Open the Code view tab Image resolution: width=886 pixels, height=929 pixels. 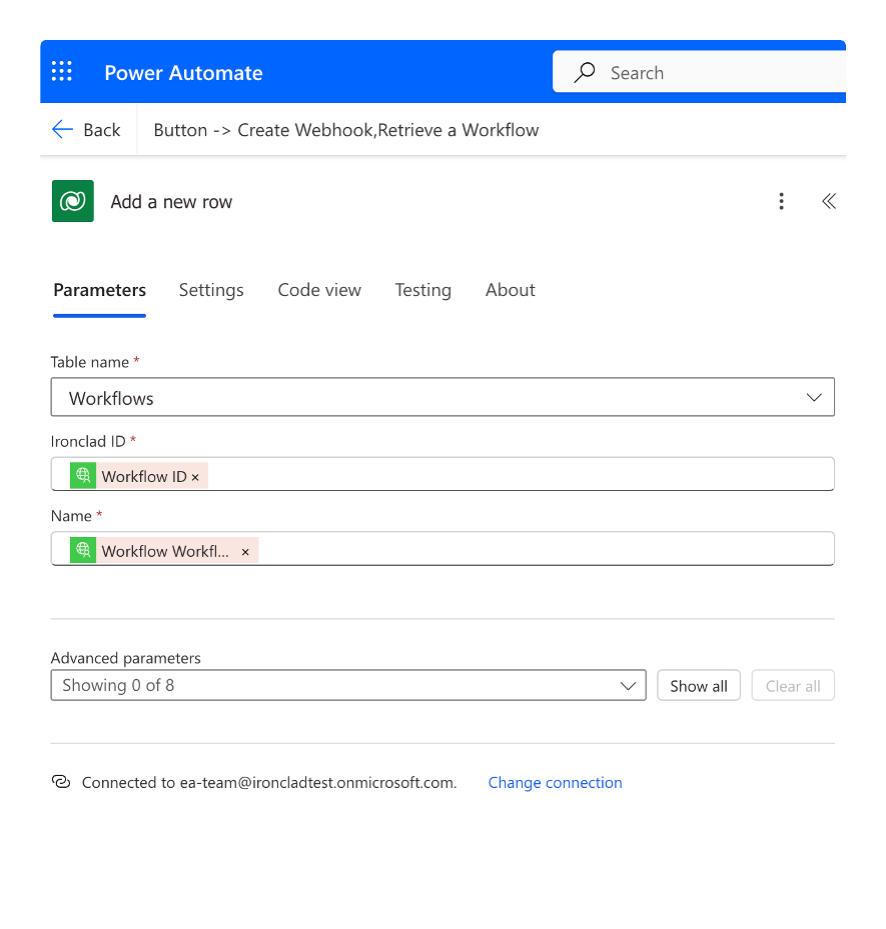click(x=319, y=290)
